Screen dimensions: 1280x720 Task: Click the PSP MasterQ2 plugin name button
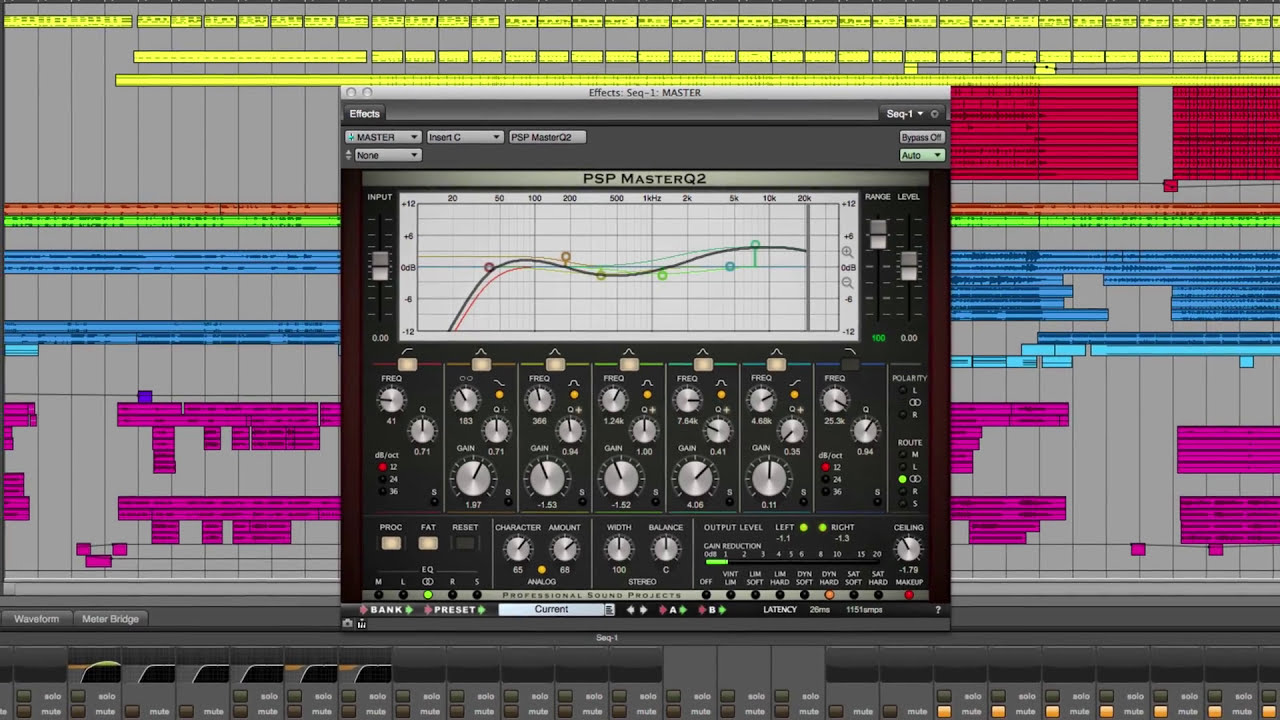(x=546, y=137)
